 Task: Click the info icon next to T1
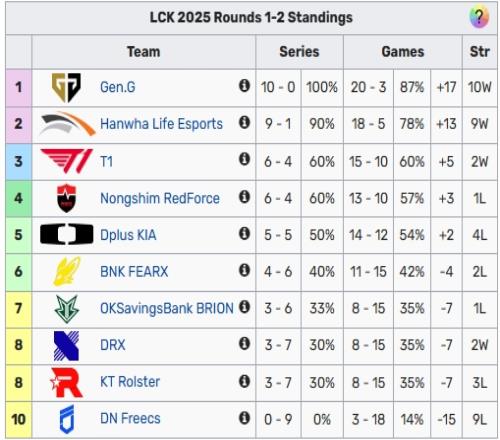point(244,159)
